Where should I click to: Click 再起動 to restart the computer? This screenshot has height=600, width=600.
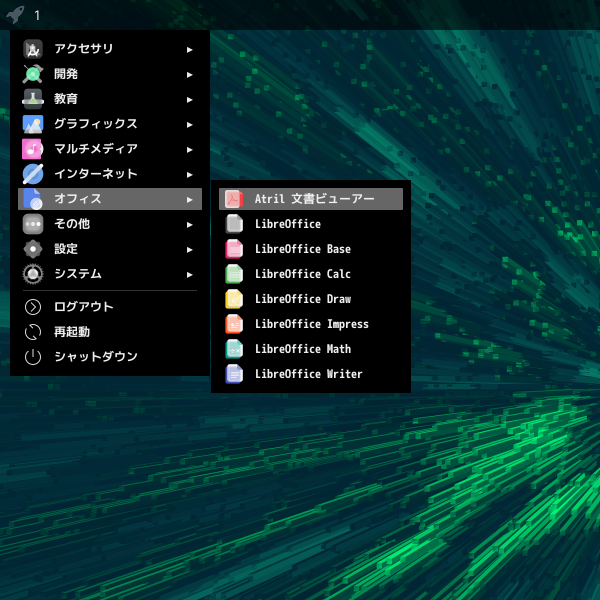tap(72, 332)
